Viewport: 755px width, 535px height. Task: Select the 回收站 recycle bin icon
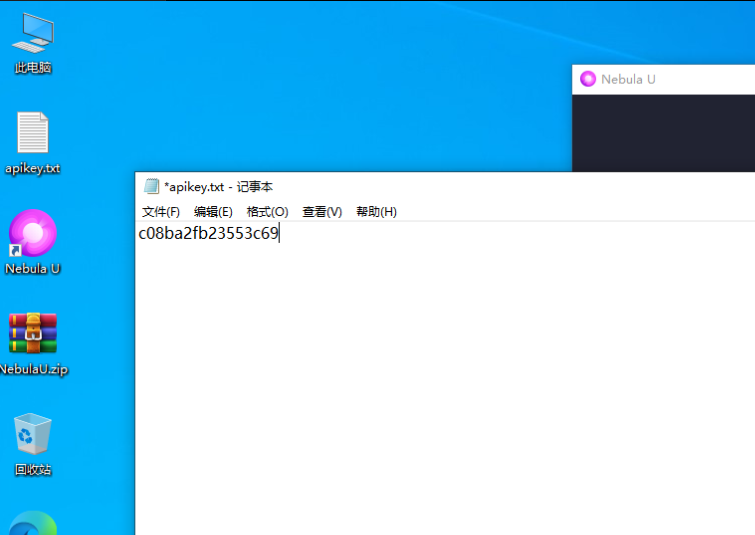pos(33,433)
